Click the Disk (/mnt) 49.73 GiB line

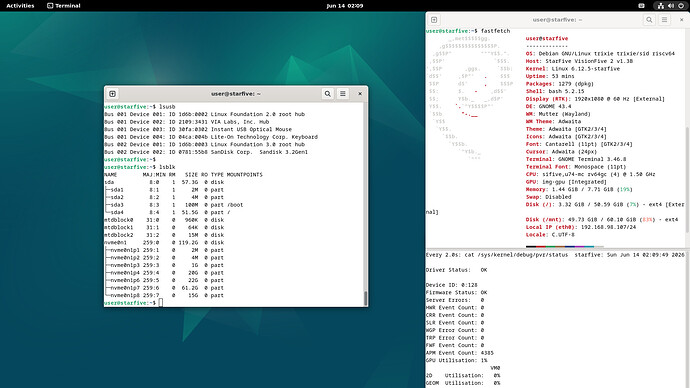[602, 220]
